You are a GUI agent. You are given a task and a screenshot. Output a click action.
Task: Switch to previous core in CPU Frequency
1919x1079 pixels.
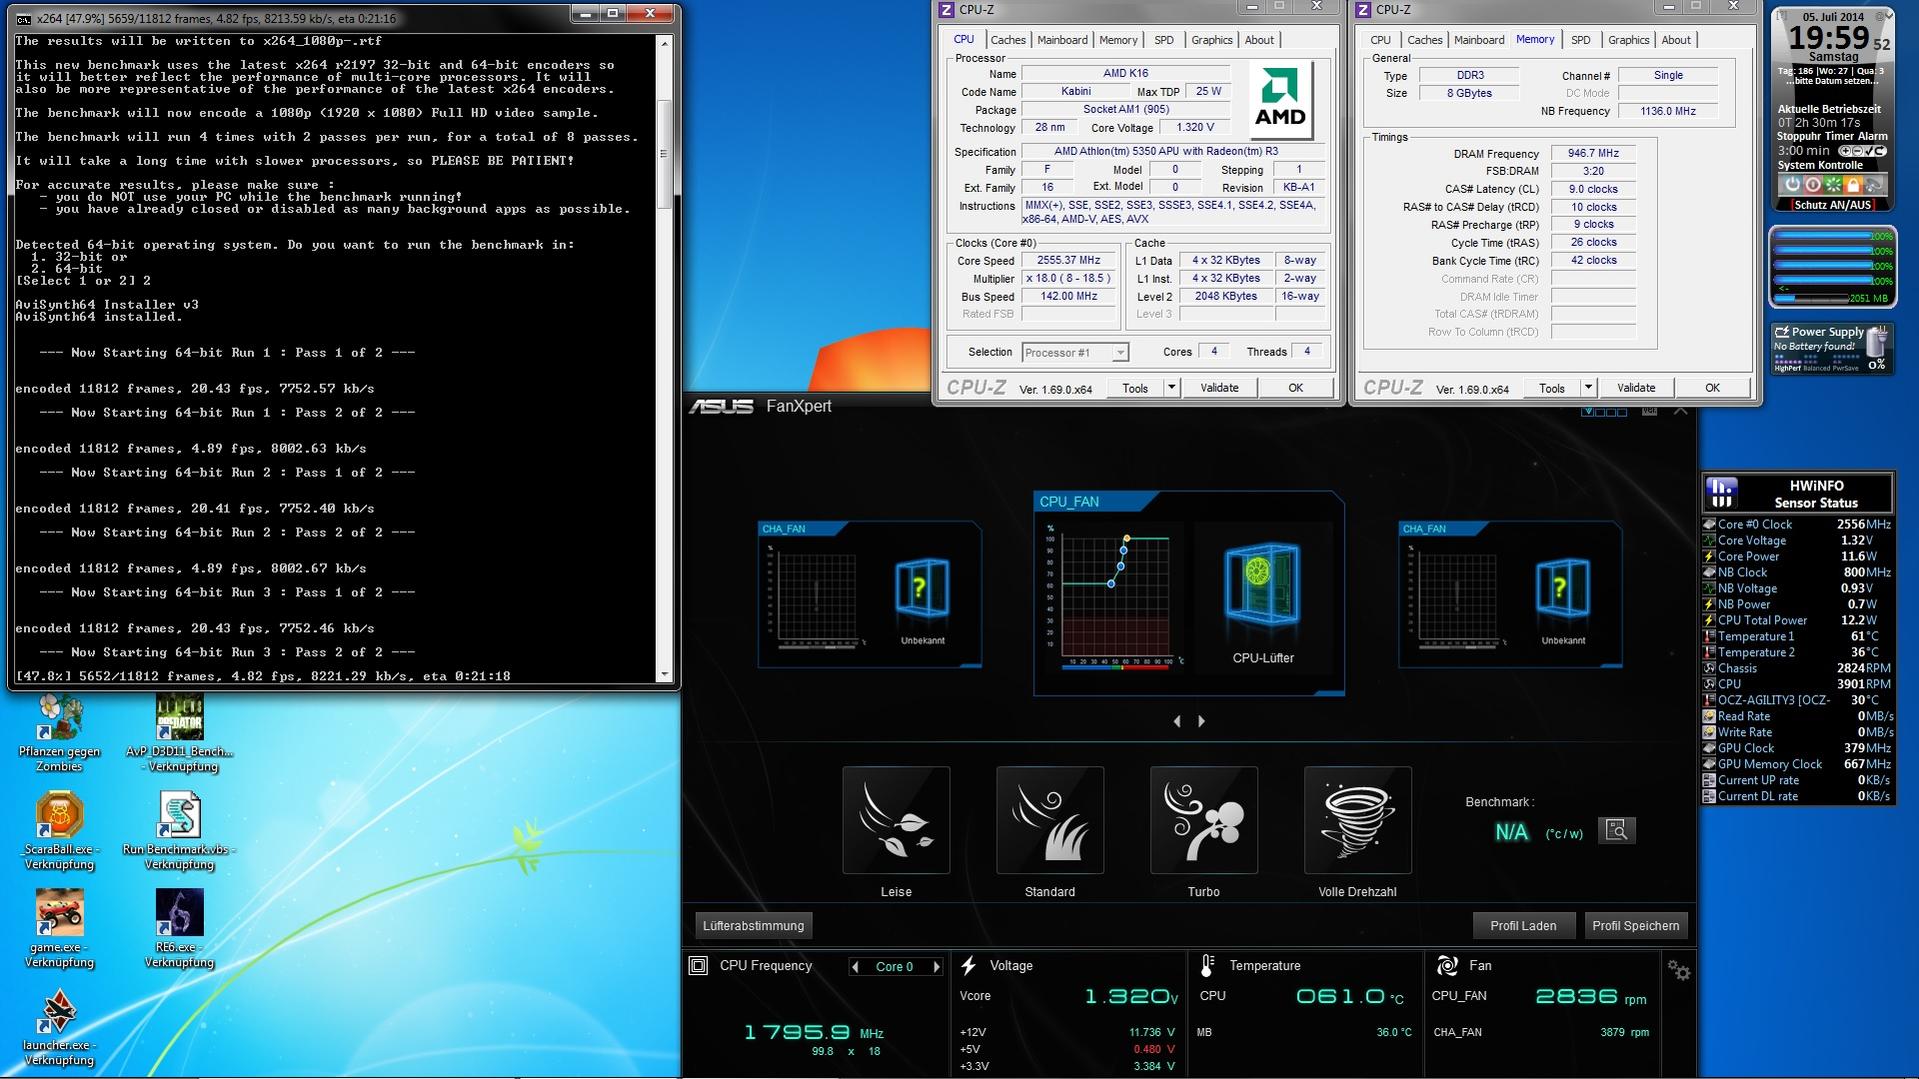tap(855, 967)
